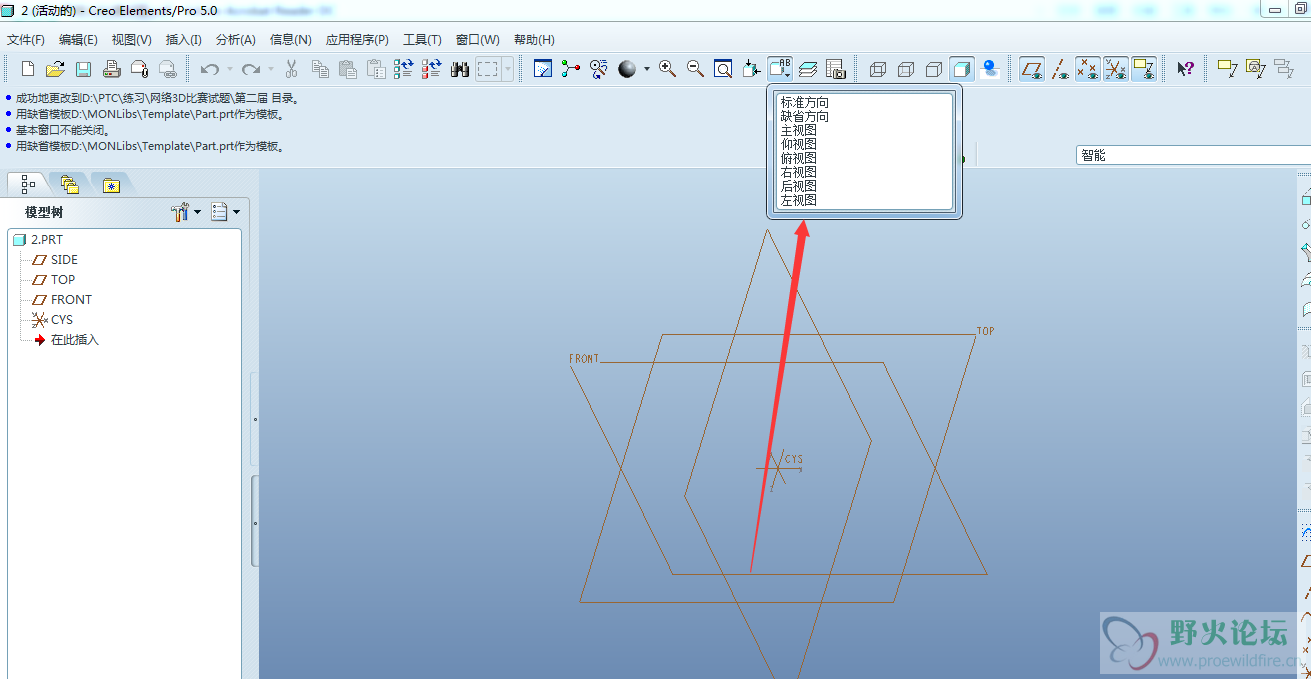
Task: Click the reorient view icon
Action: [x=752, y=69]
